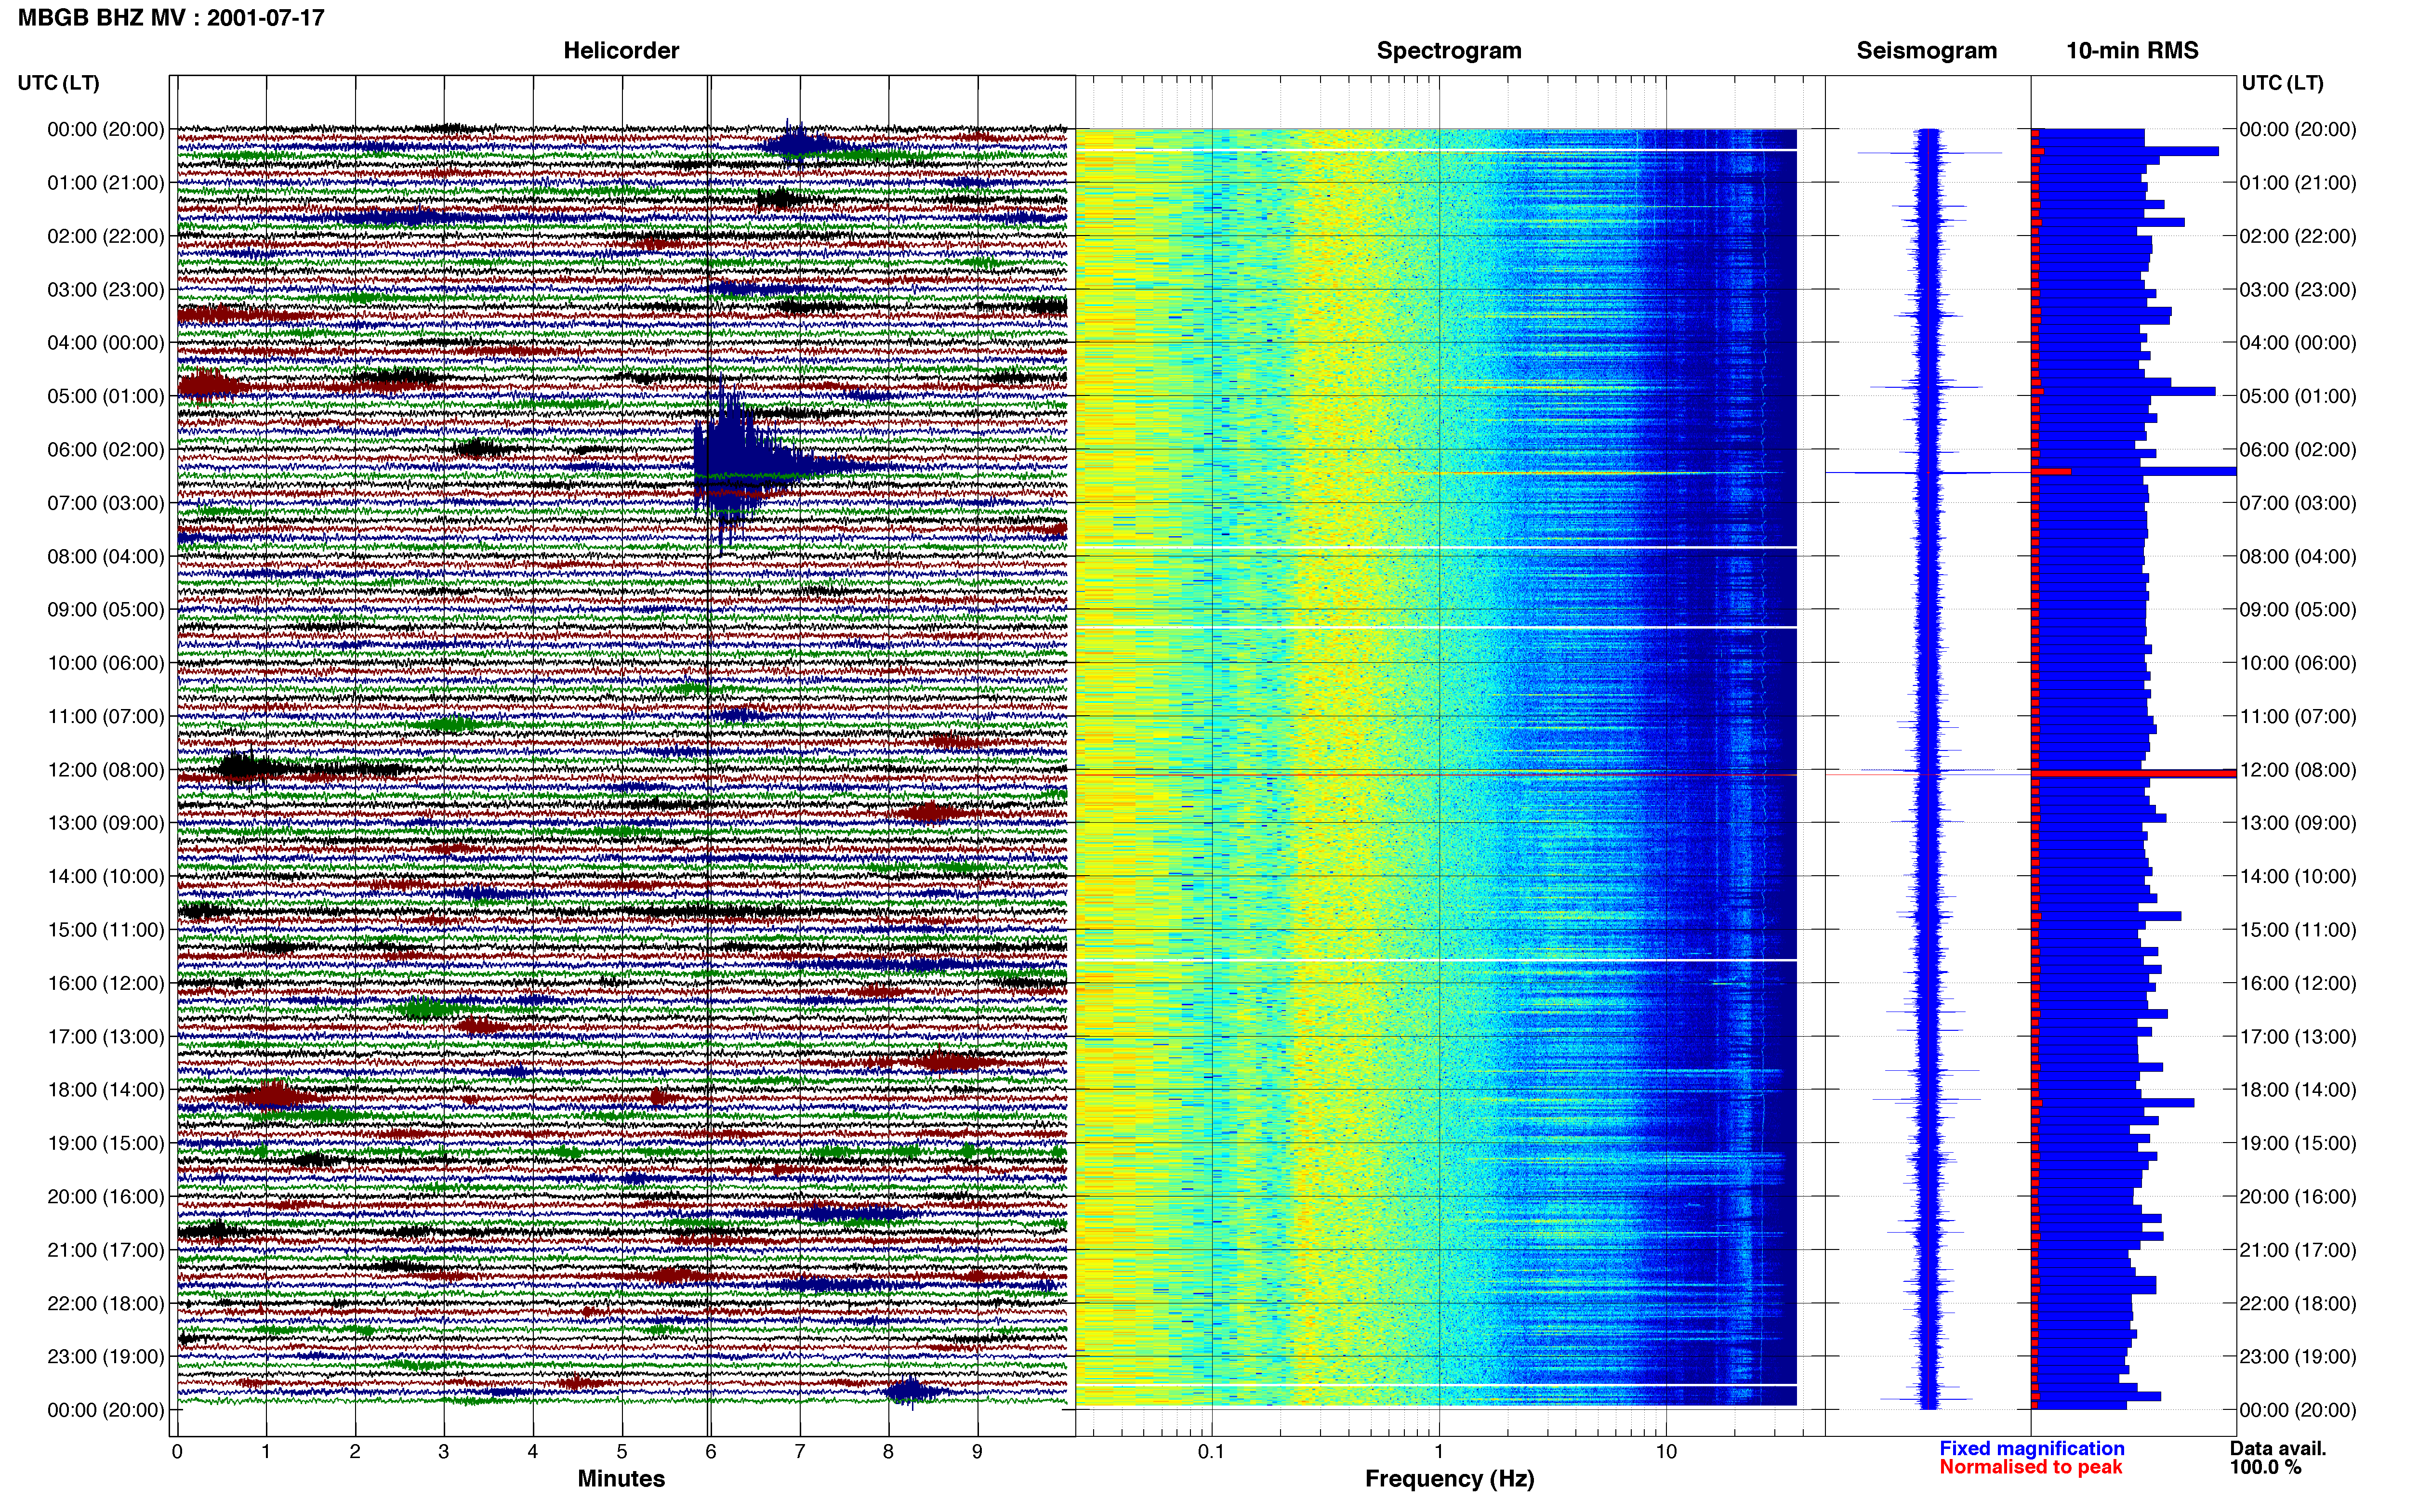2418x1512 pixels.
Task: Click the left 'UTC (LT)' axis label
Action: 59,83
